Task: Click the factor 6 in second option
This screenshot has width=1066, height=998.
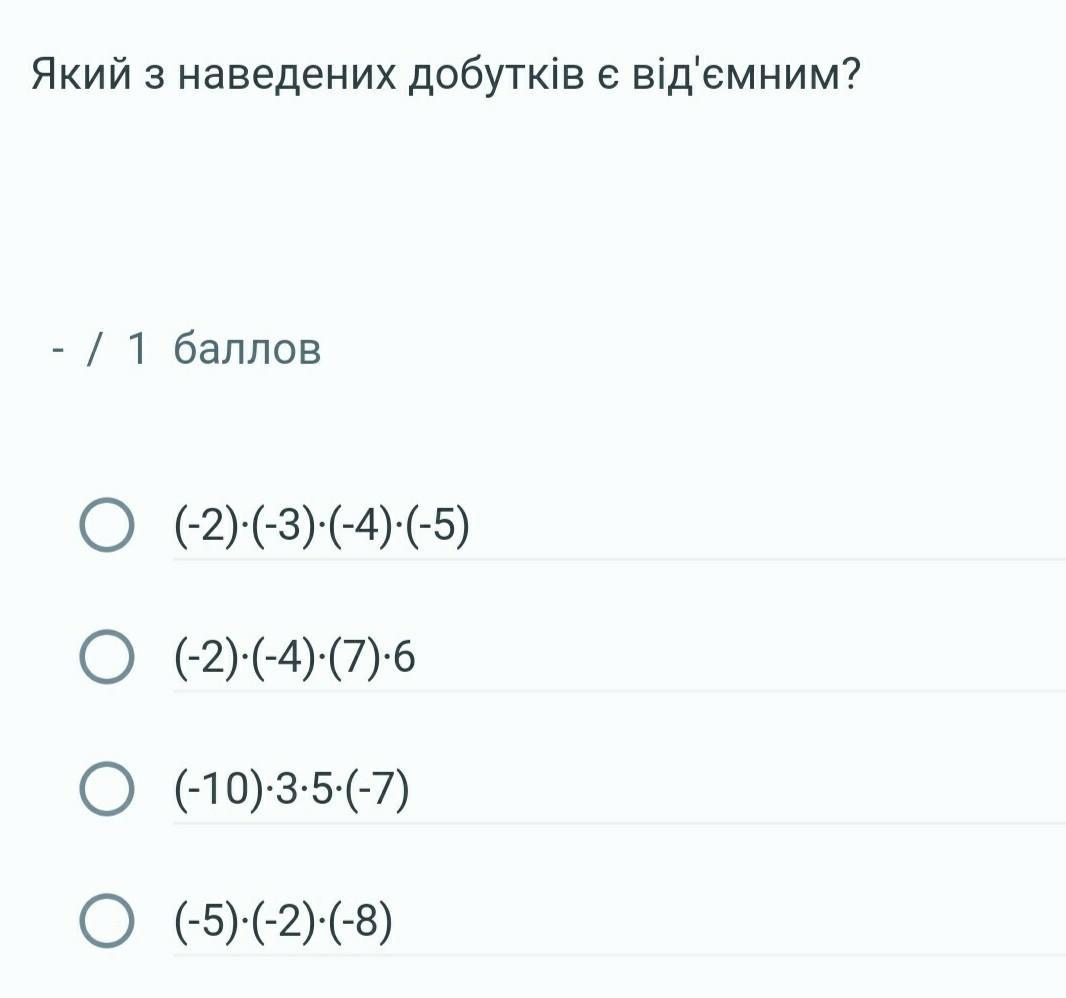Action: (x=404, y=657)
